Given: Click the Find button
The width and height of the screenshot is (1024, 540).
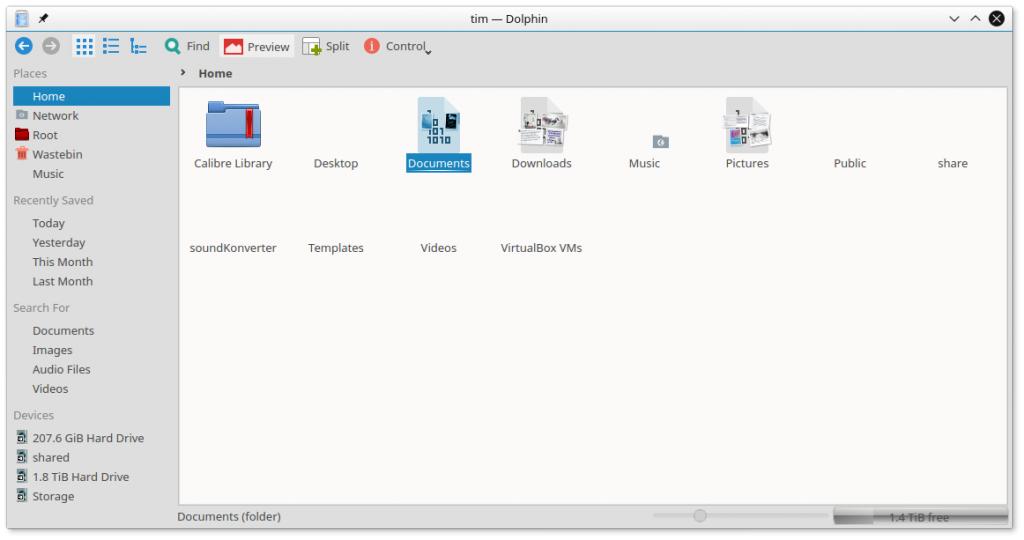Looking at the screenshot, I should point(187,47).
